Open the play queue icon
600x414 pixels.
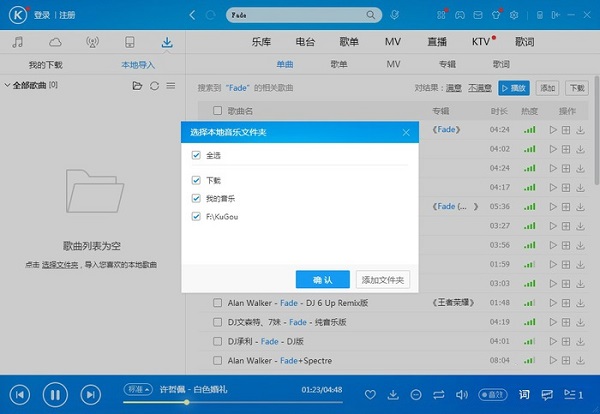[x=573, y=394]
